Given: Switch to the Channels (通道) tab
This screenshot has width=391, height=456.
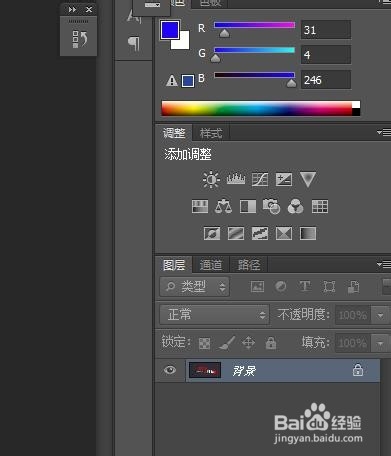Looking at the screenshot, I should click(x=211, y=265).
